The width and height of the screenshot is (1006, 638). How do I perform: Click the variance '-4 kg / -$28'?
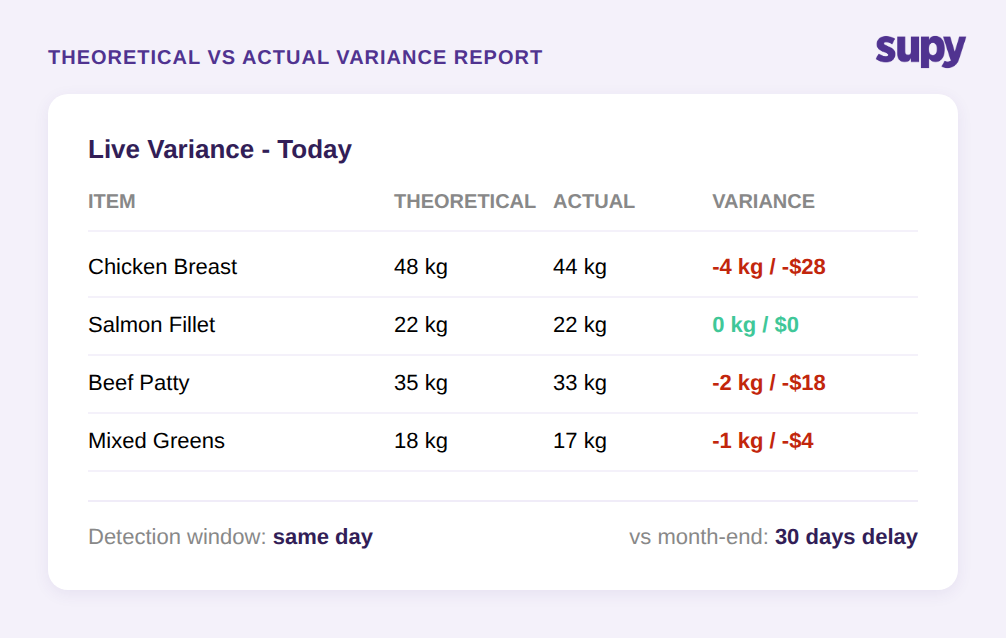pos(769,266)
